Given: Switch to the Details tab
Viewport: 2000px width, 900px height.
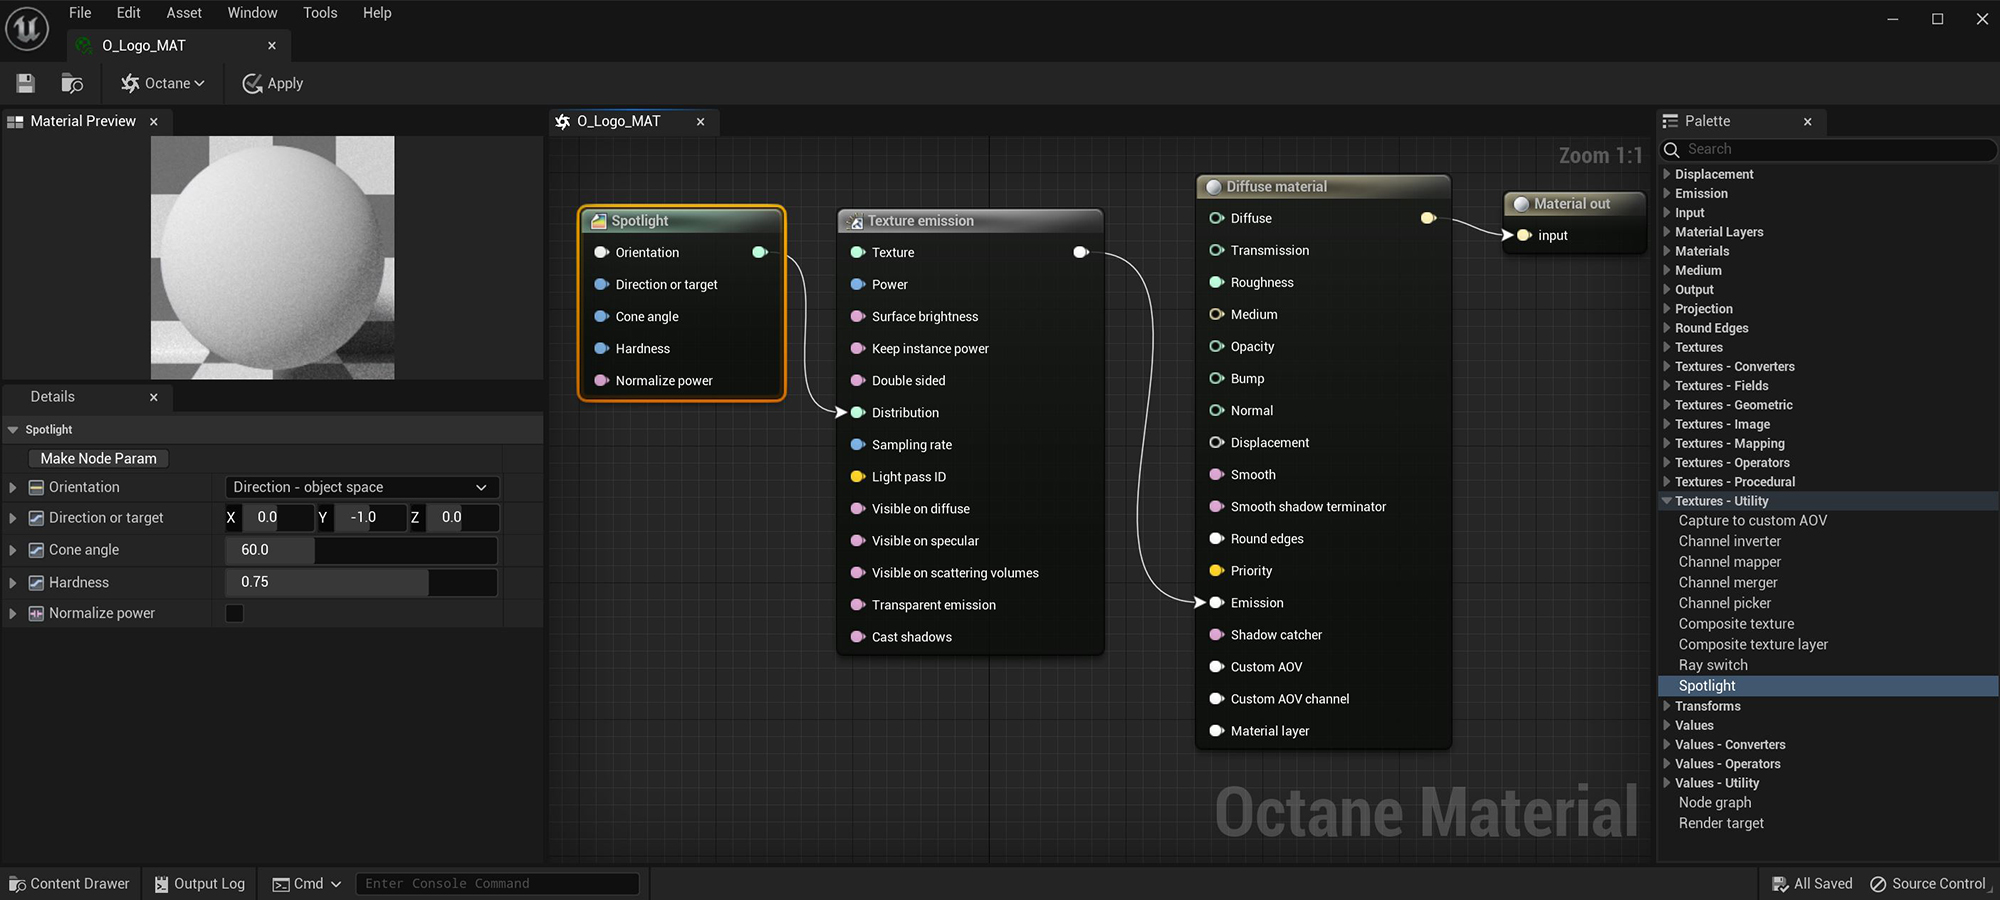Looking at the screenshot, I should [x=53, y=397].
